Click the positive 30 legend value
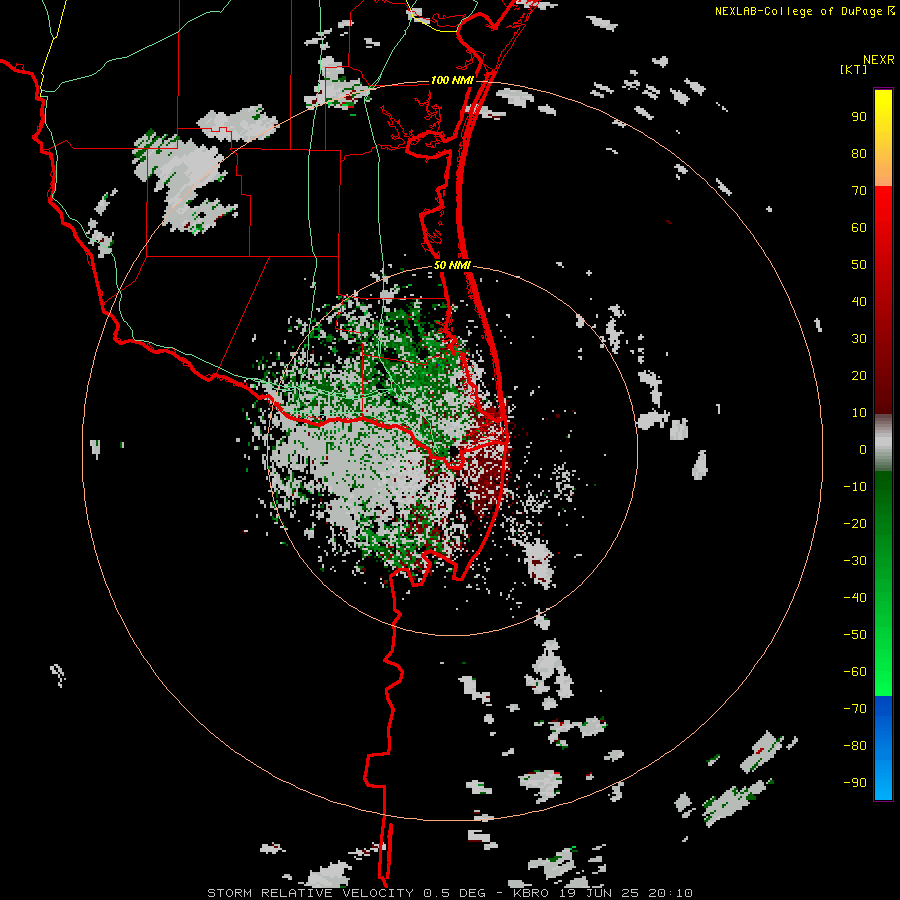This screenshot has width=900, height=900. pyautogui.click(x=859, y=339)
